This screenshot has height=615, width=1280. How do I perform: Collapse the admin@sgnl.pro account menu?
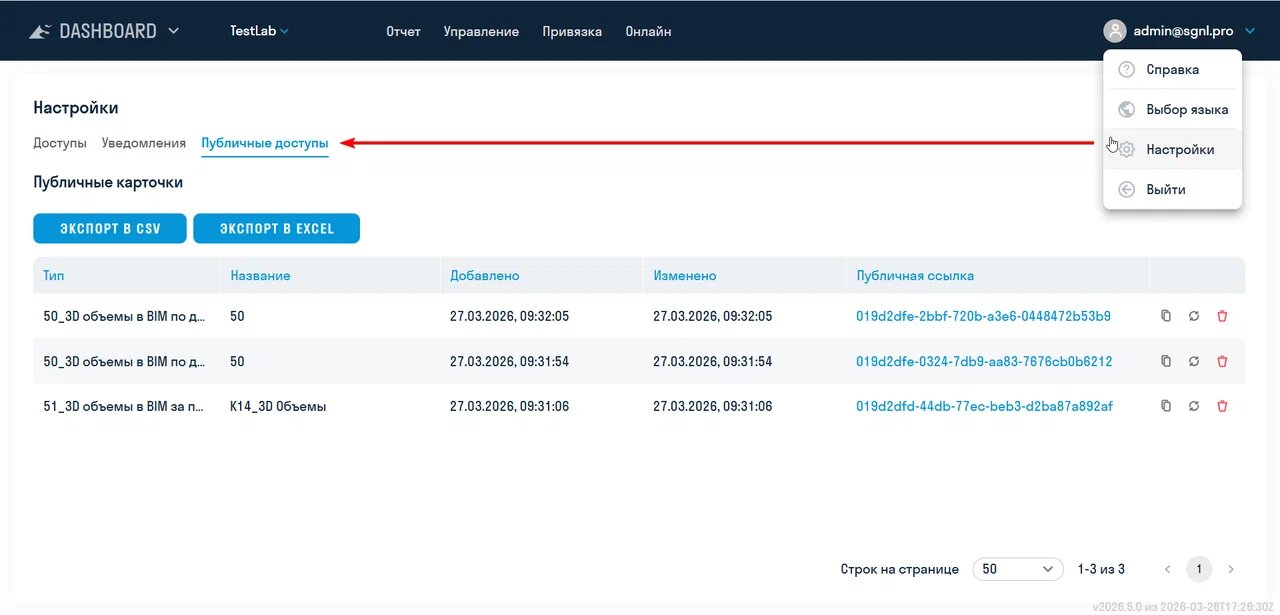pyautogui.click(x=1249, y=31)
